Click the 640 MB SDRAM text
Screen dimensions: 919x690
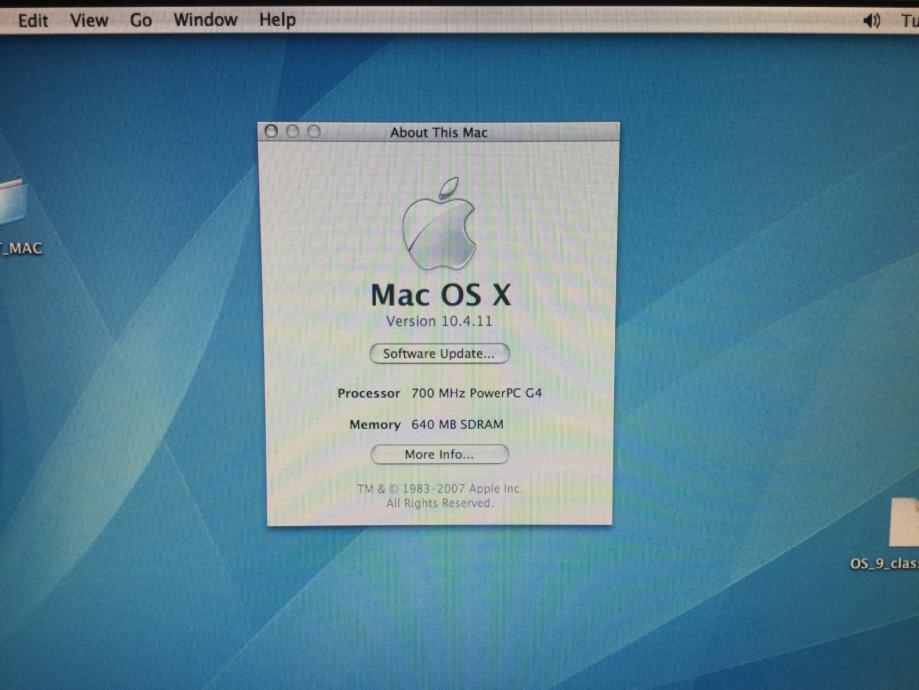point(457,424)
